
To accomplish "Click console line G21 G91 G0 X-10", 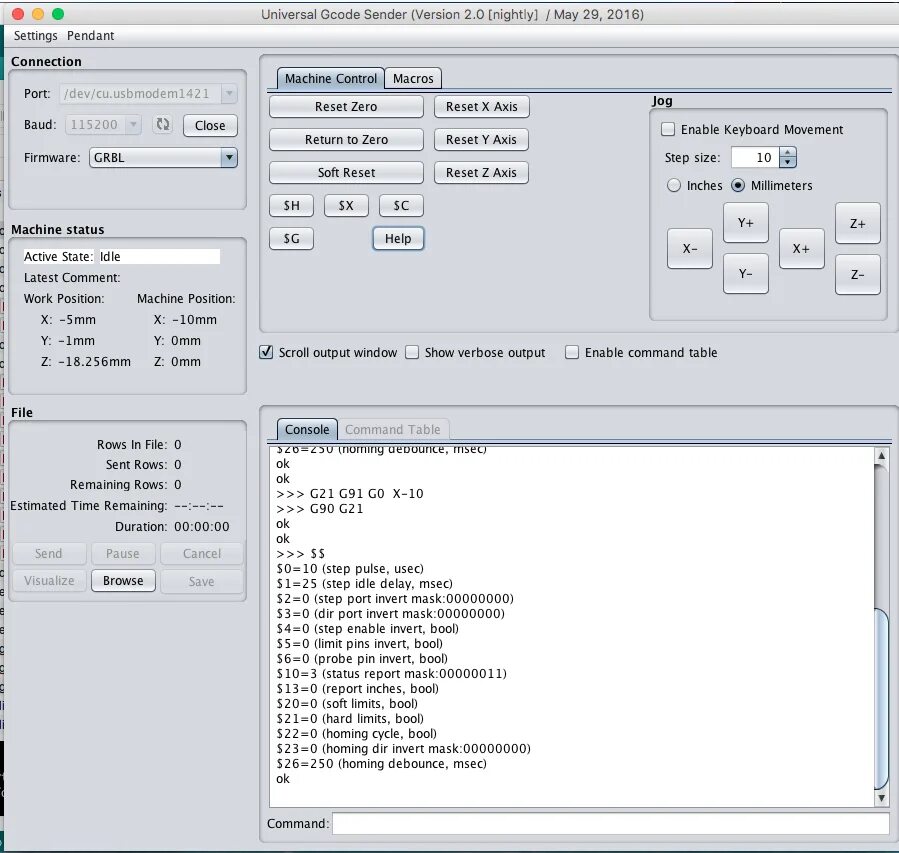I will pos(350,494).
